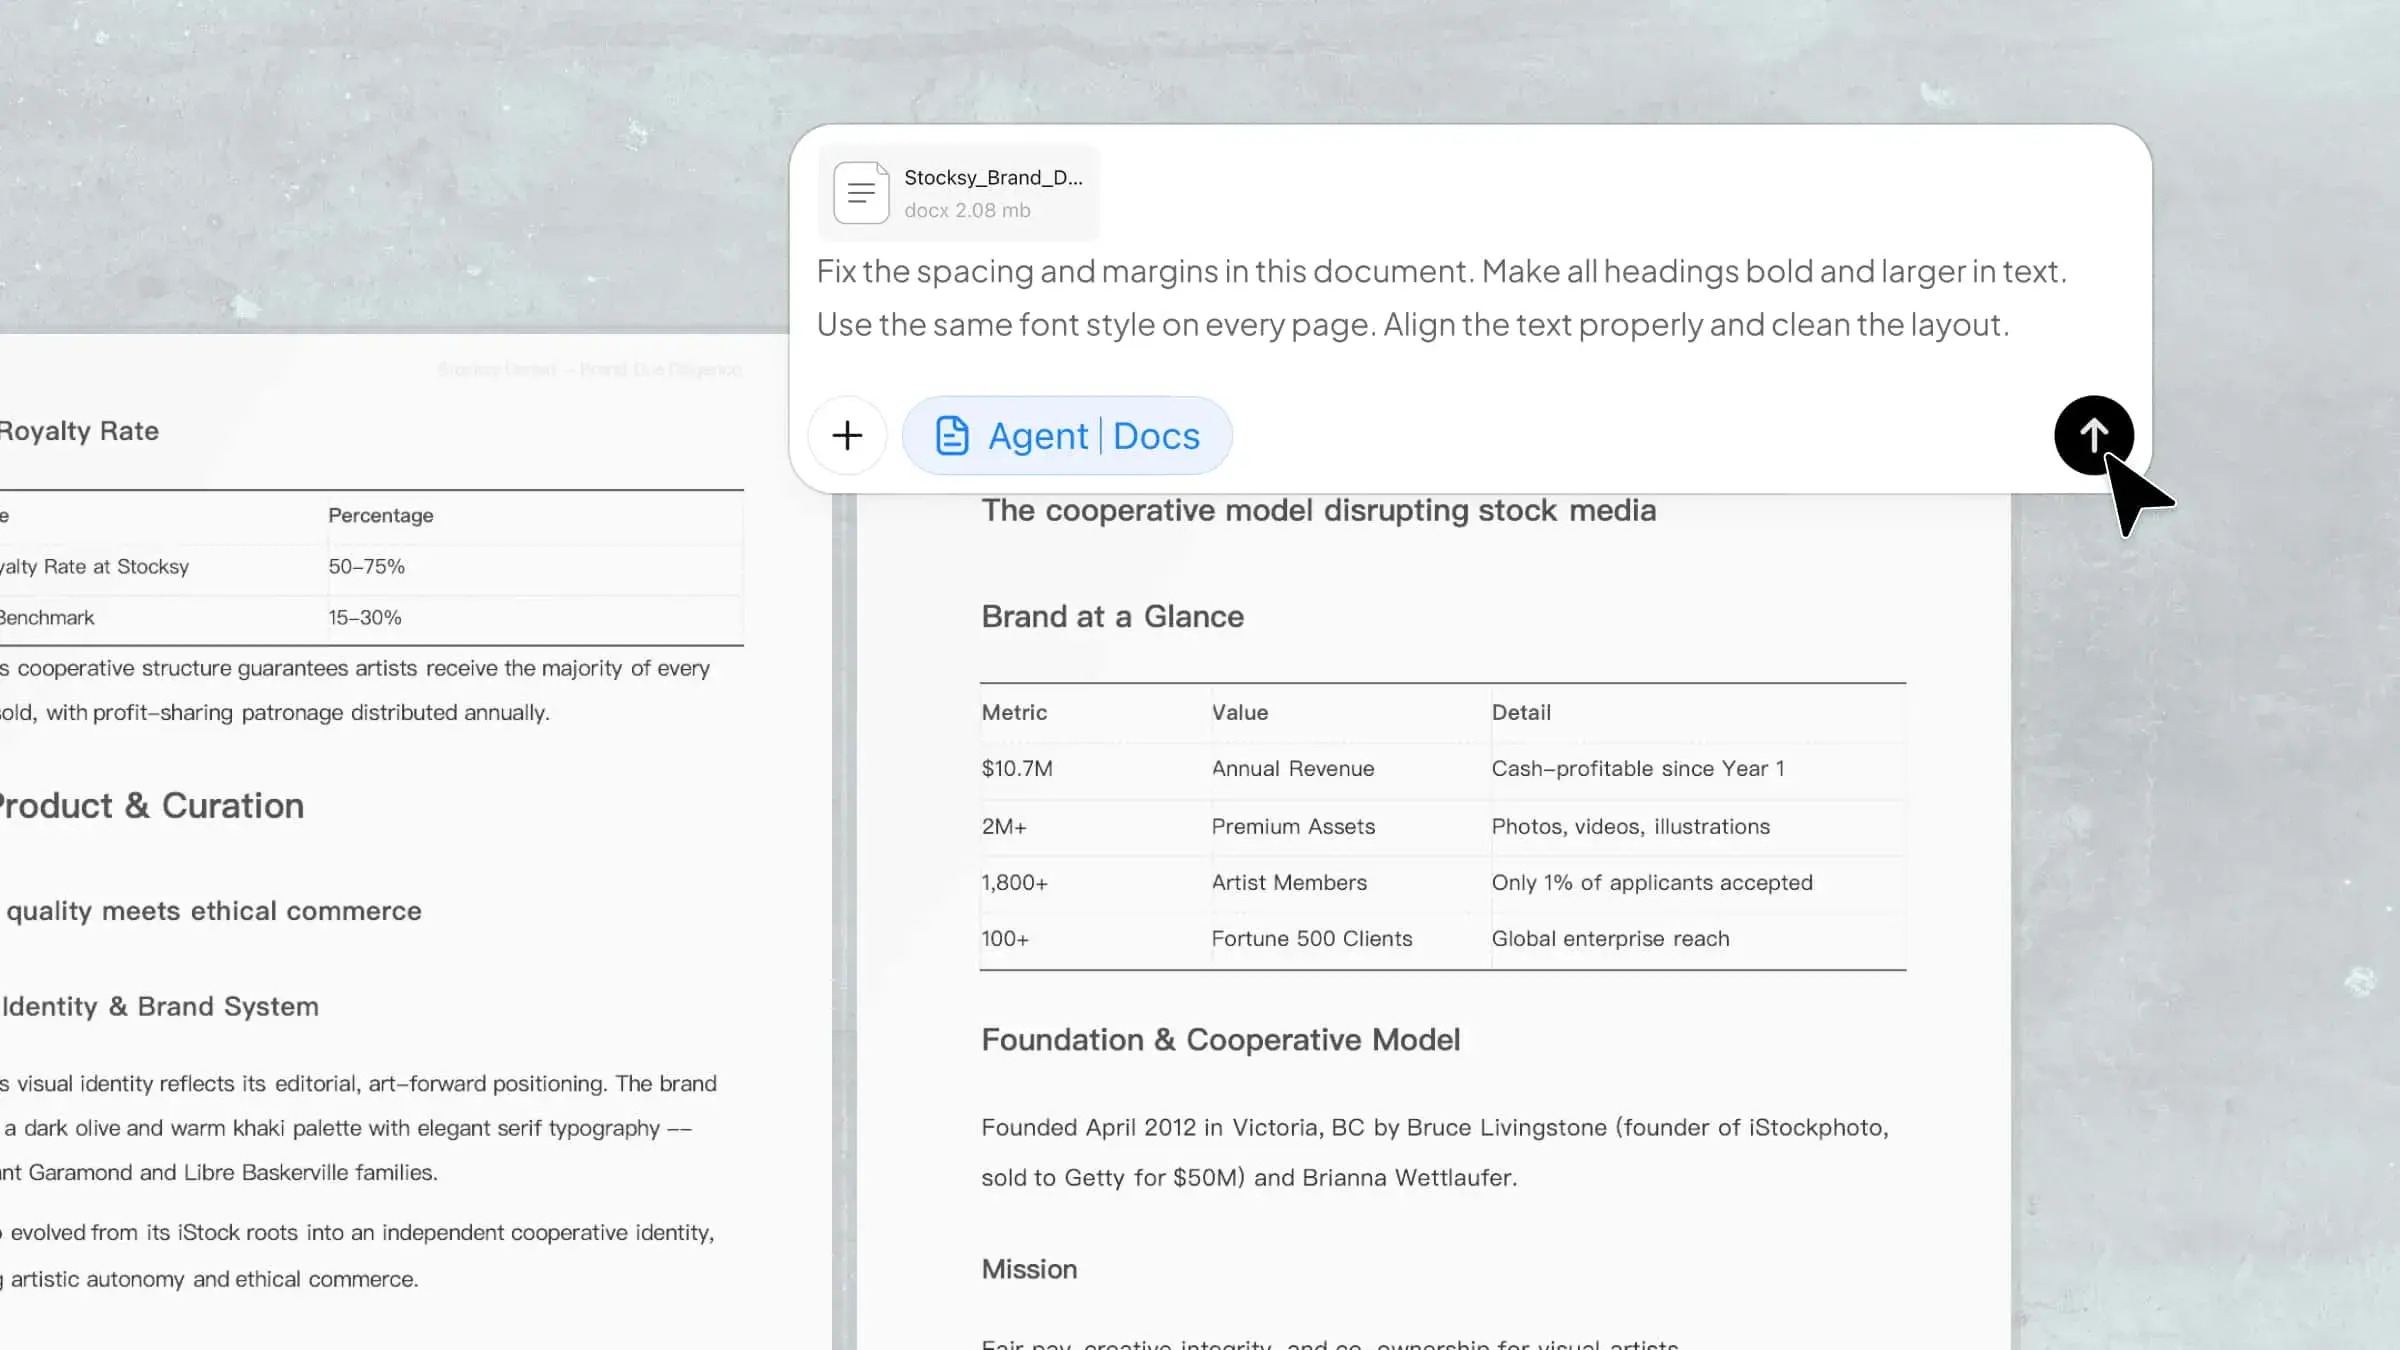
Task: Click the 'Detail' table column header
Action: [x=1521, y=712]
